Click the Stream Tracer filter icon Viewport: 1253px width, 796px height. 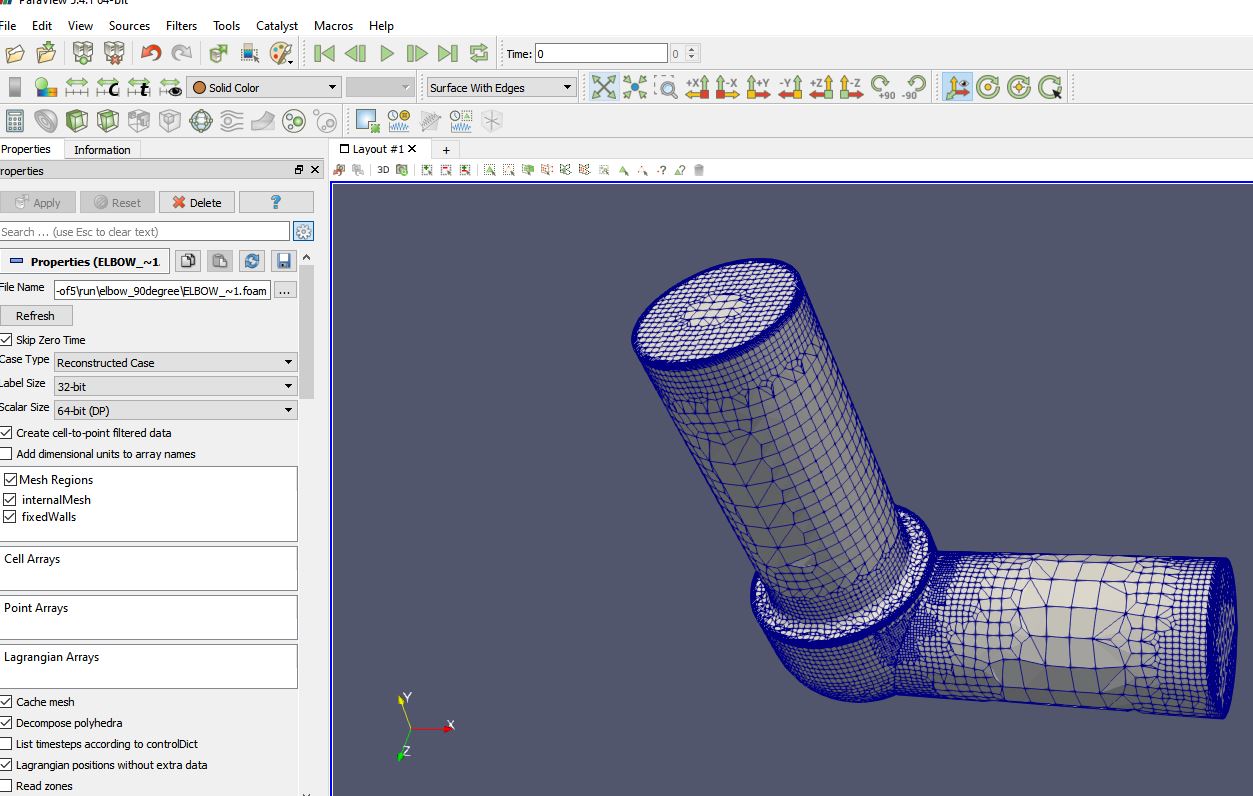click(x=231, y=120)
